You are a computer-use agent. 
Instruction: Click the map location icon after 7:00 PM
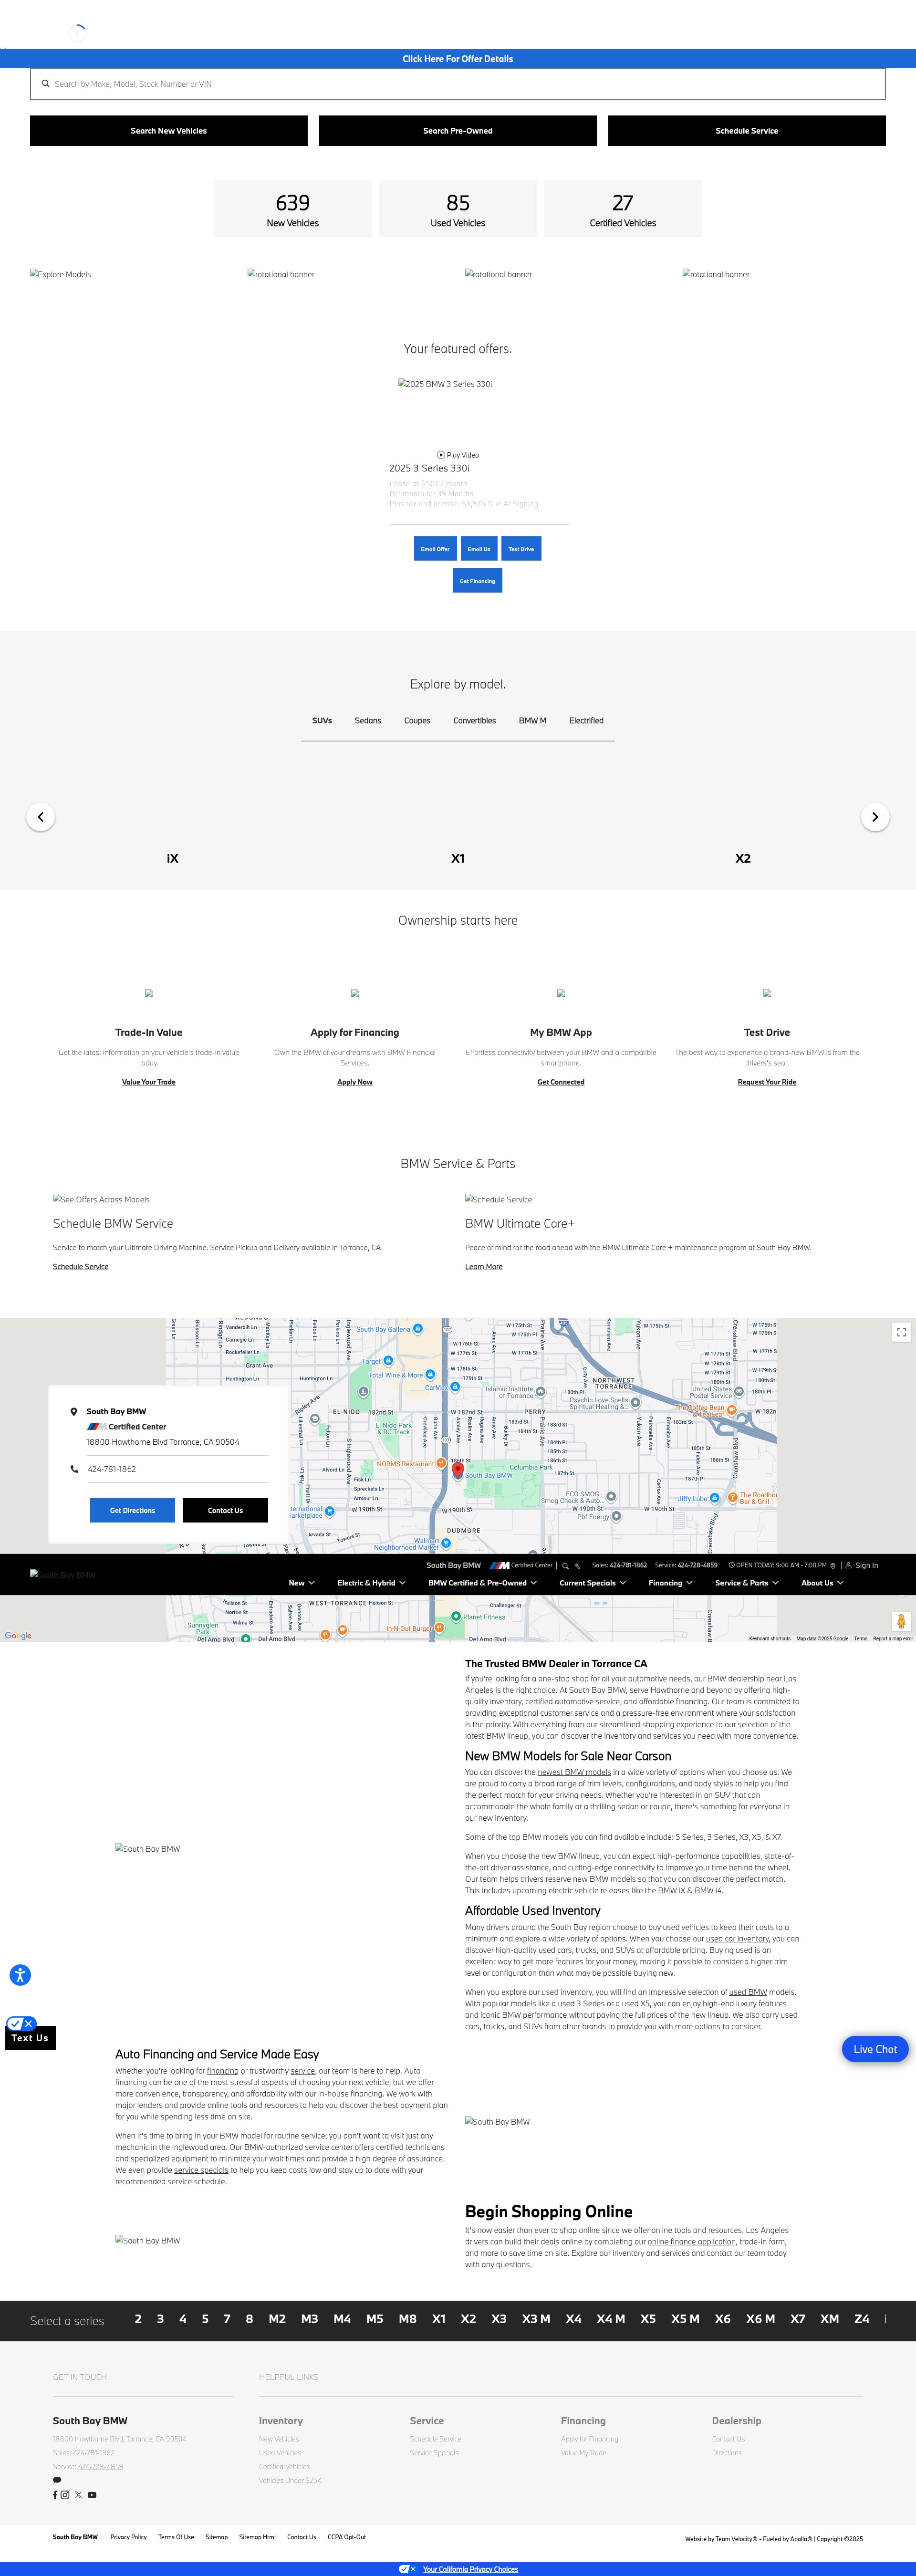(833, 1566)
